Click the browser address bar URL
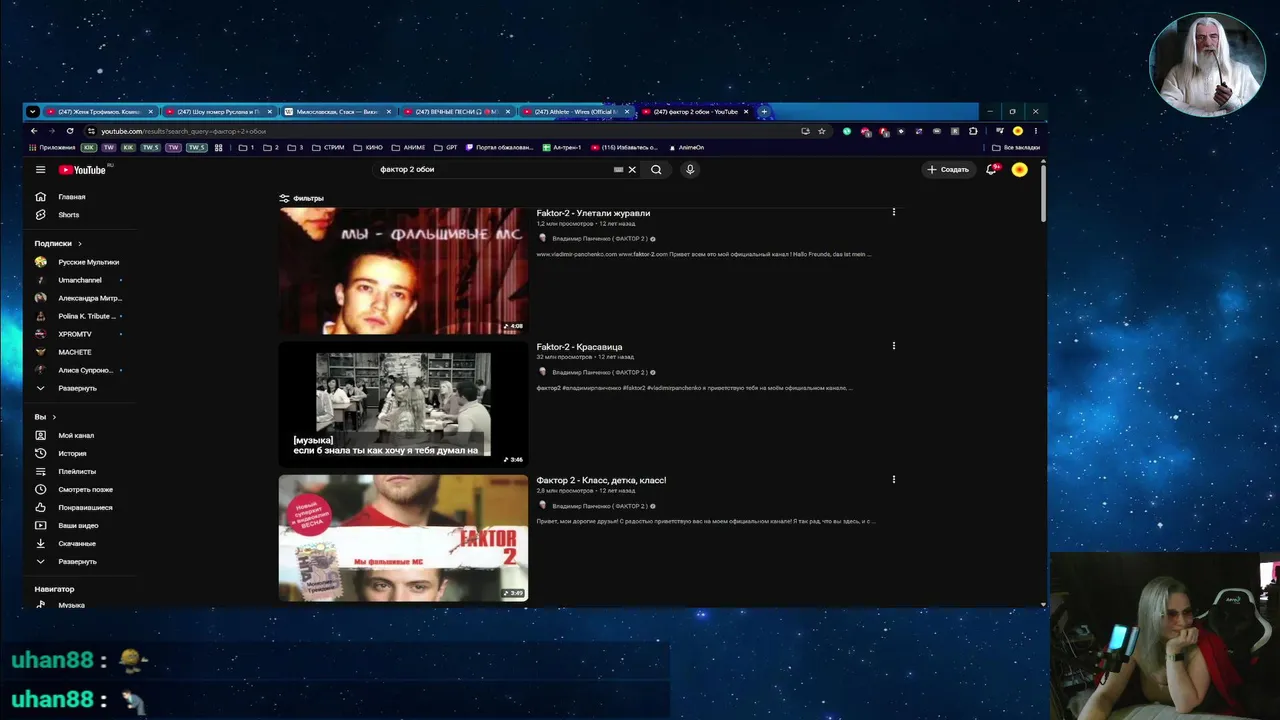Screen dimensions: 1280x720 (184, 131)
